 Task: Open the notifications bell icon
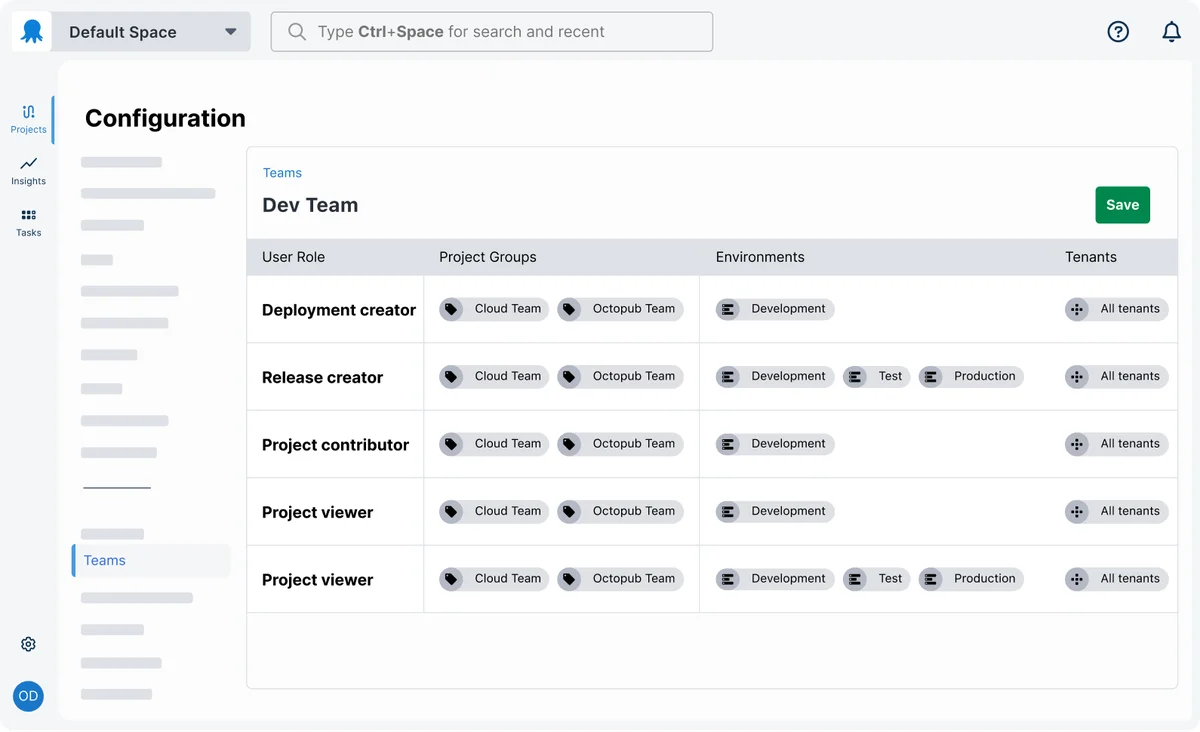(x=1171, y=32)
